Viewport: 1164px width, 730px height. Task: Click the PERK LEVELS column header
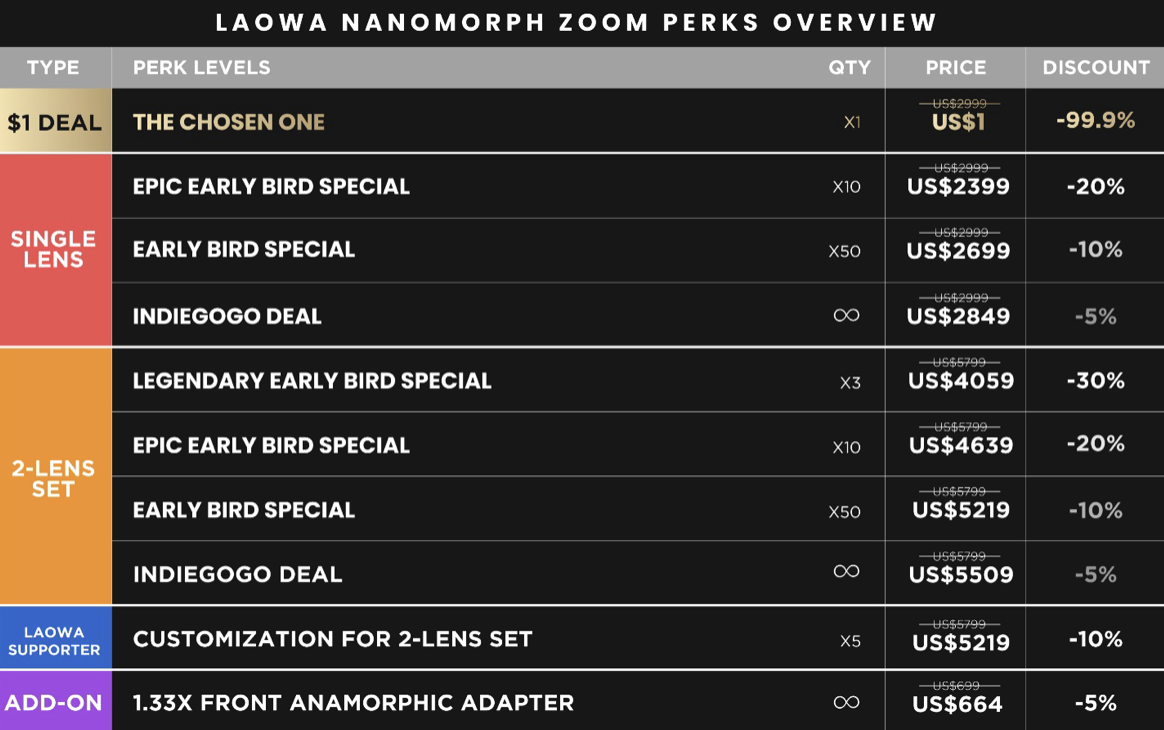tap(201, 68)
